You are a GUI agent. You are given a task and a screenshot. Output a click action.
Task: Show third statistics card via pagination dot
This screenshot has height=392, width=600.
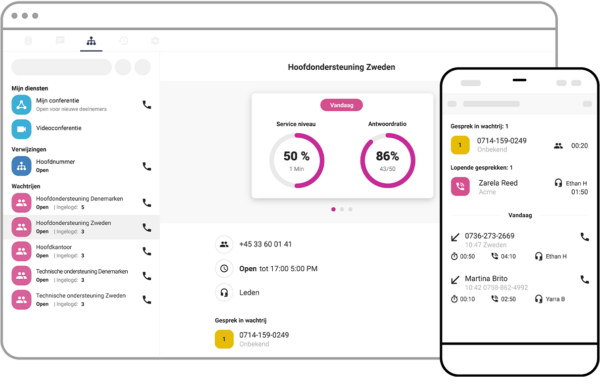351,209
